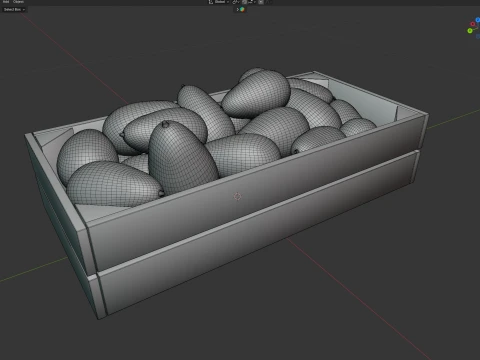Toggle the snapping magnet button

[244, 2]
